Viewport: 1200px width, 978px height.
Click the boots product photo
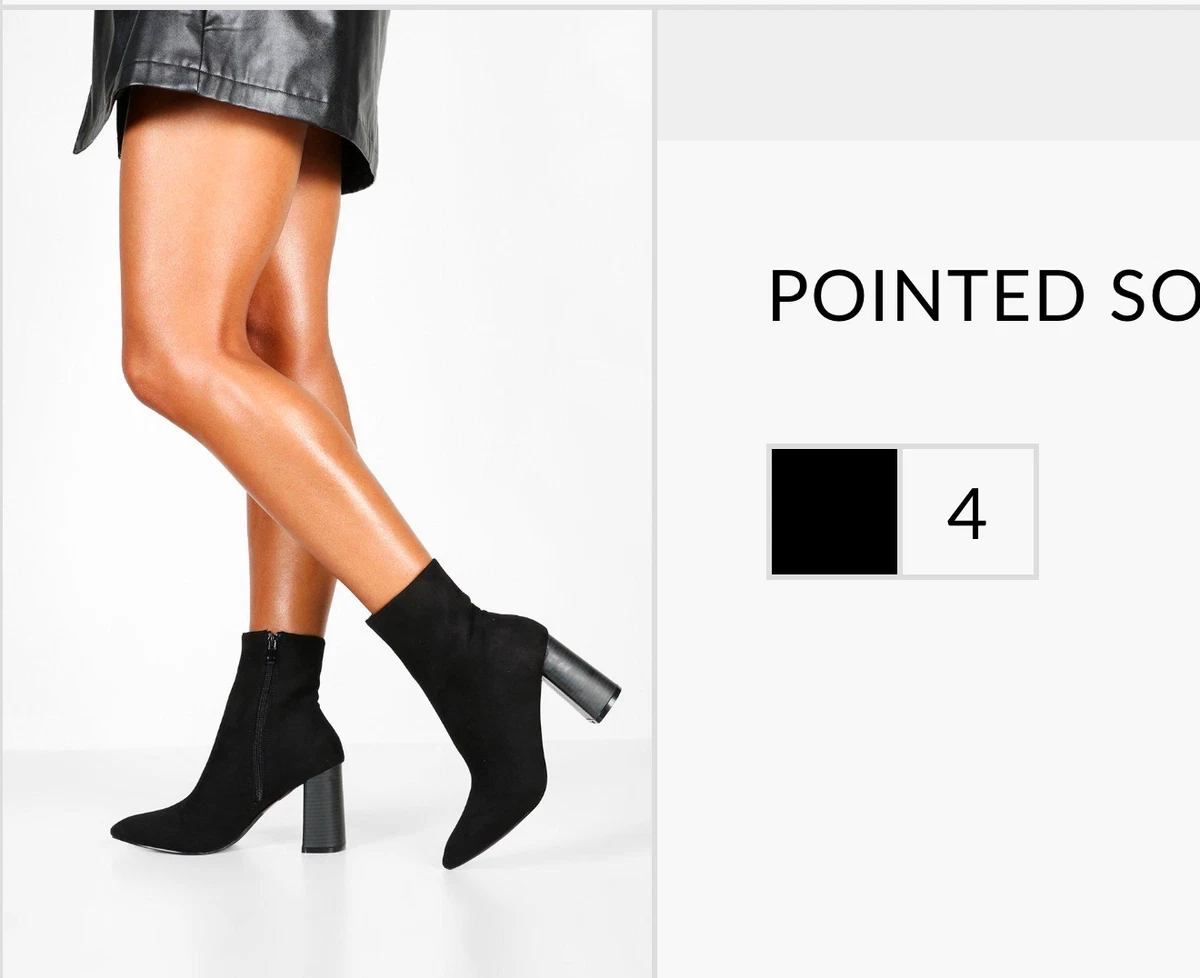coord(327,493)
